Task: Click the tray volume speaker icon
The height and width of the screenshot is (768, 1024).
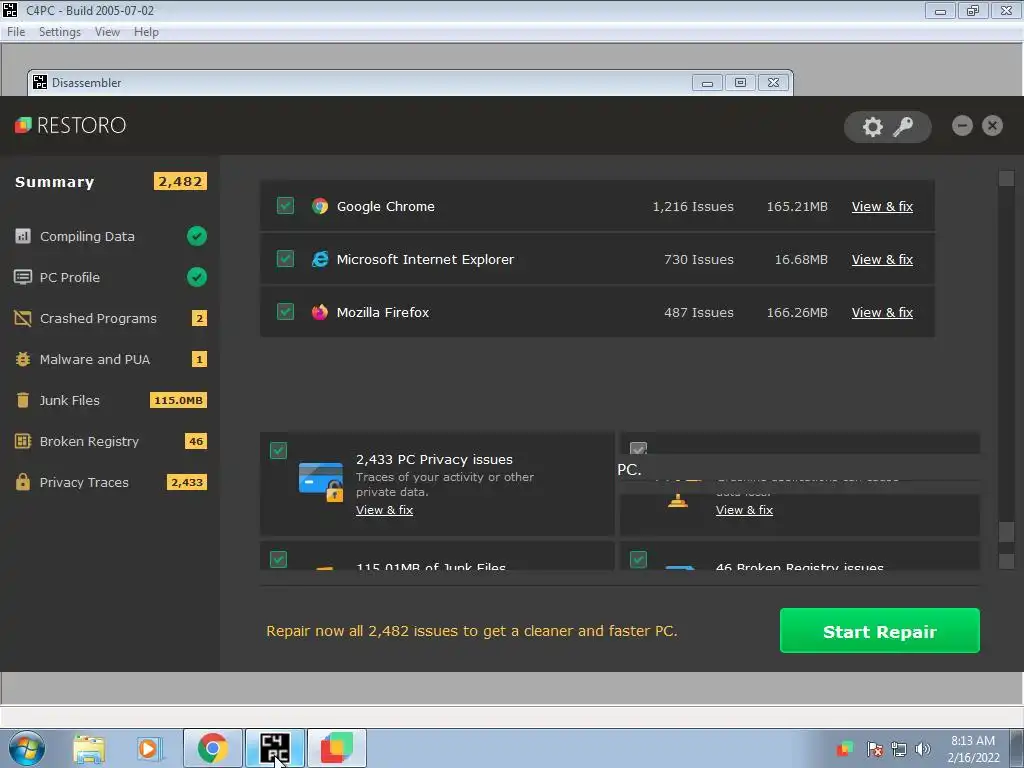Action: tap(923, 749)
